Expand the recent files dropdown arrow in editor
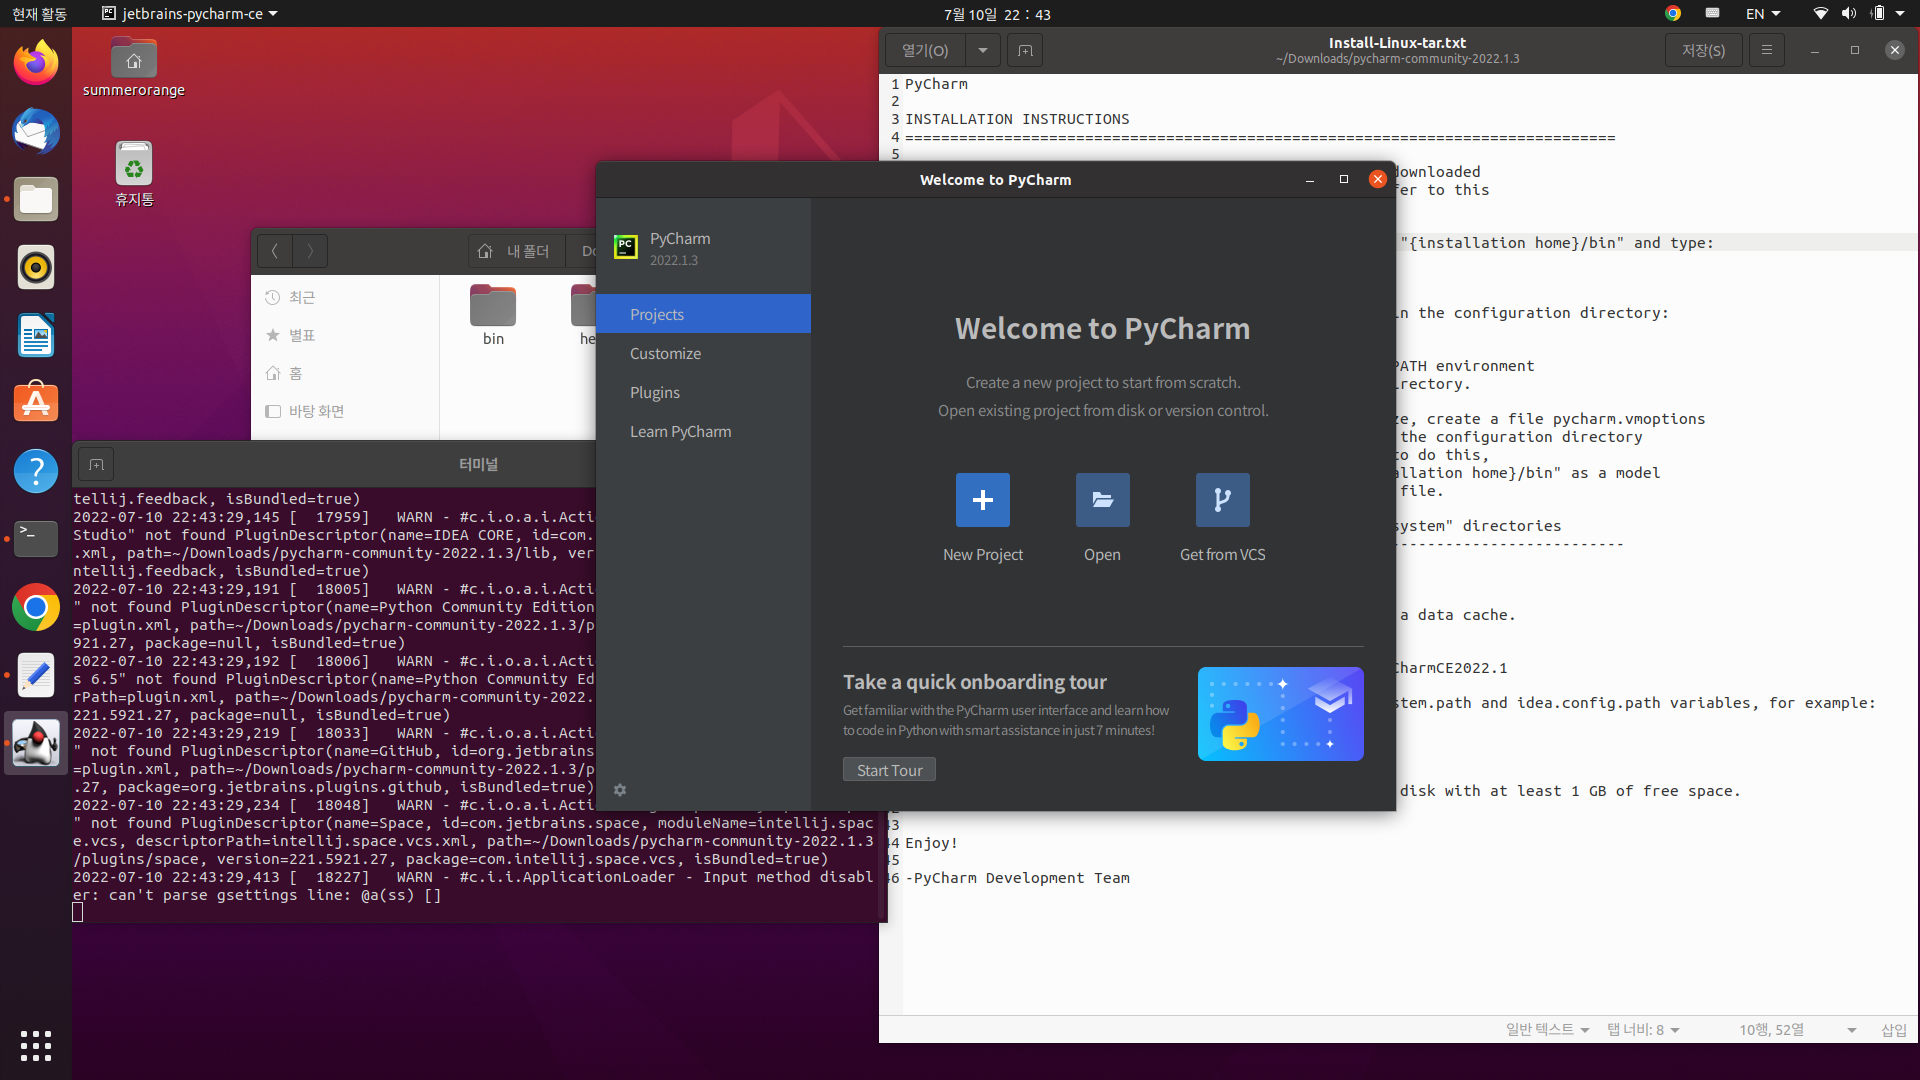 tap(983, 50)
